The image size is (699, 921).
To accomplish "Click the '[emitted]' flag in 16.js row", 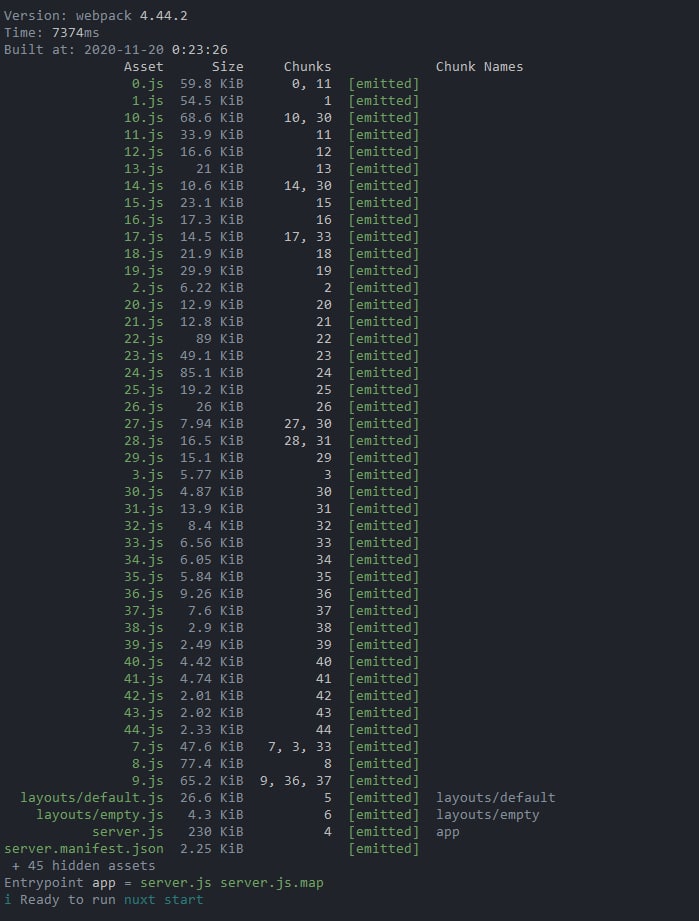I will click(384, 220).
